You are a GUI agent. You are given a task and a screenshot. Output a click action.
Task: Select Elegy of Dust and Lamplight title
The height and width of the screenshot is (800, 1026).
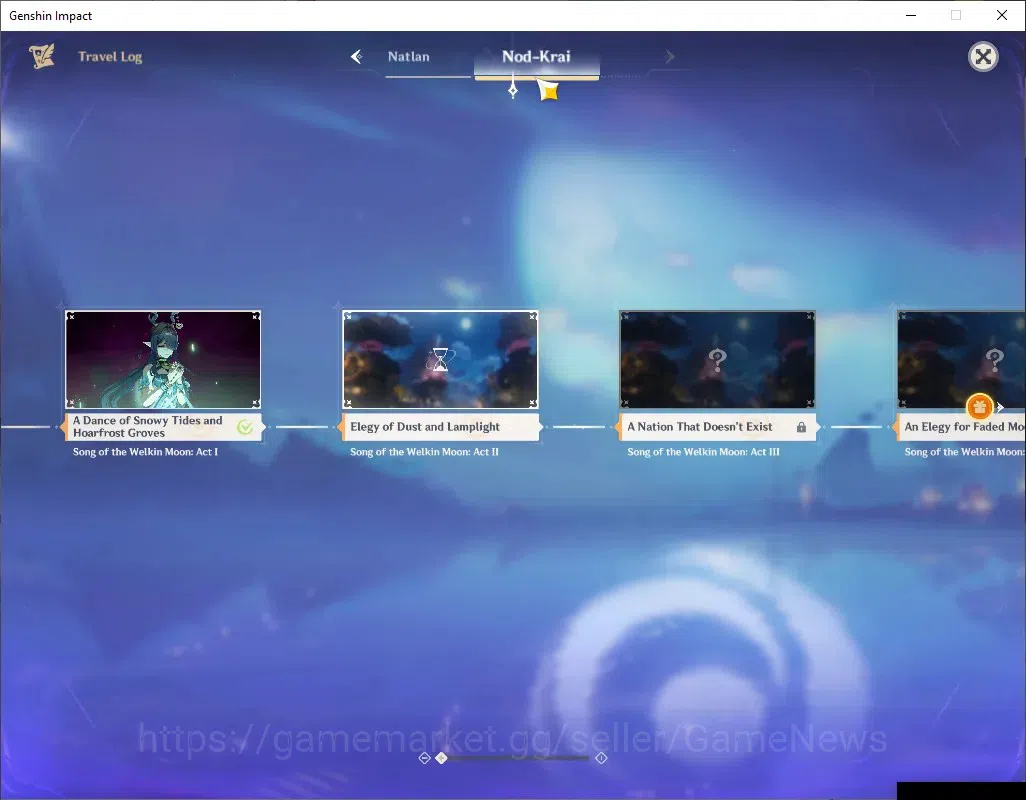tap(425, 426)
